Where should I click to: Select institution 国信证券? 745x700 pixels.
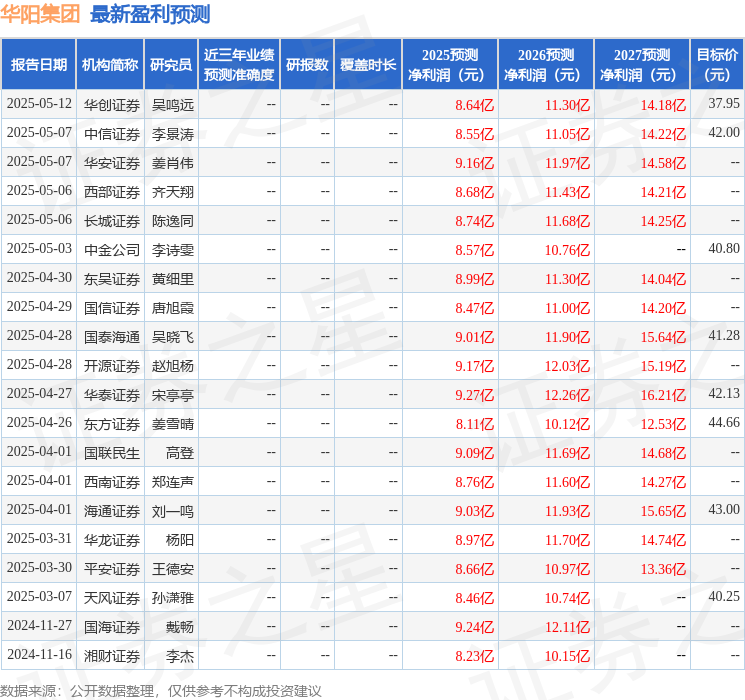click(112, 308)
